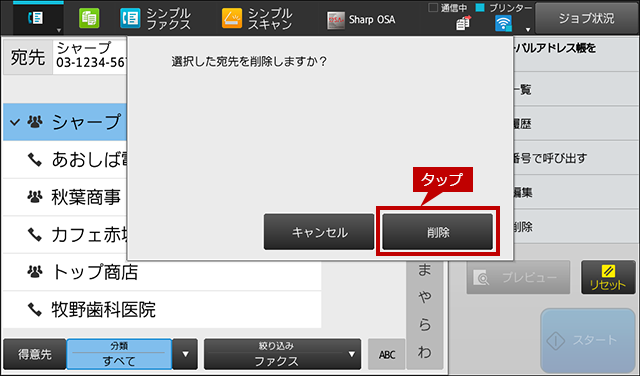Open the 履歴 history menu item
This screenshot has height=376, width=640.
[576, 124]
